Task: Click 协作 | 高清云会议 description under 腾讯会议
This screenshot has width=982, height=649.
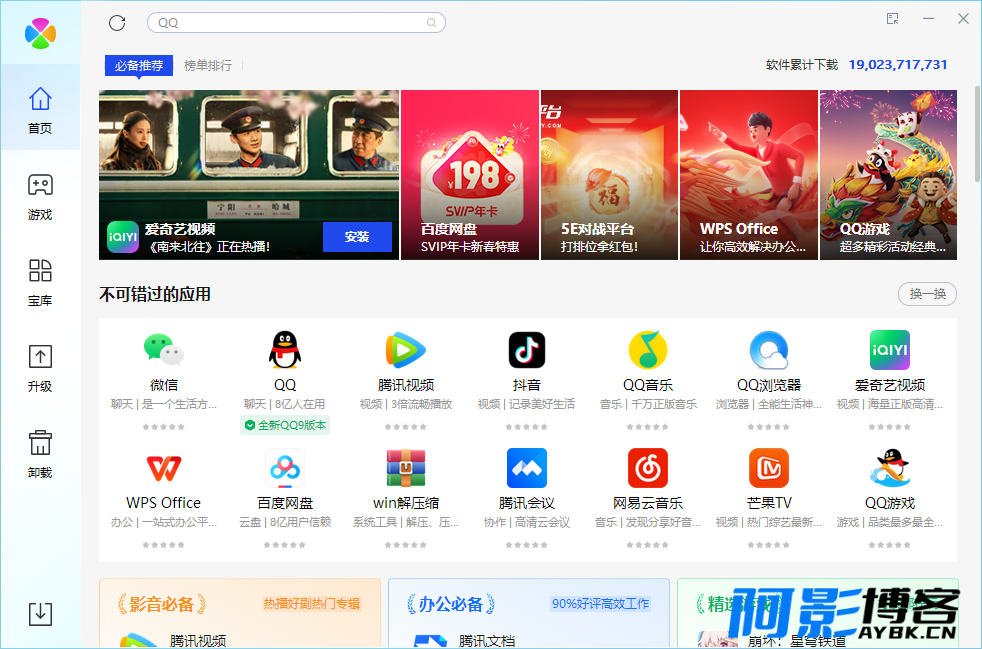Action: click(x=527, y=522)
